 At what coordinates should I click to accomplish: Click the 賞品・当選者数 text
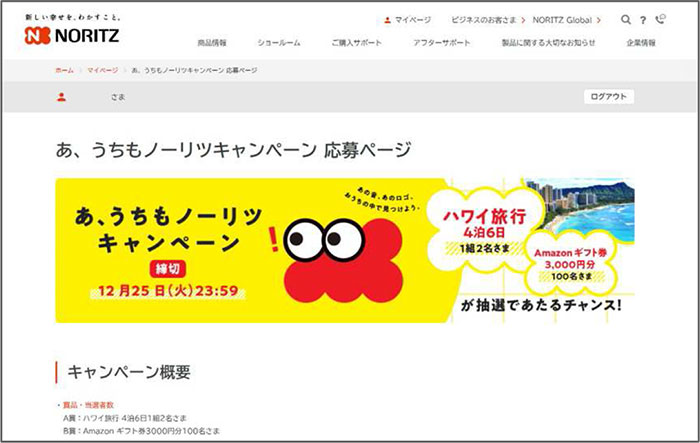click(88, 405)
